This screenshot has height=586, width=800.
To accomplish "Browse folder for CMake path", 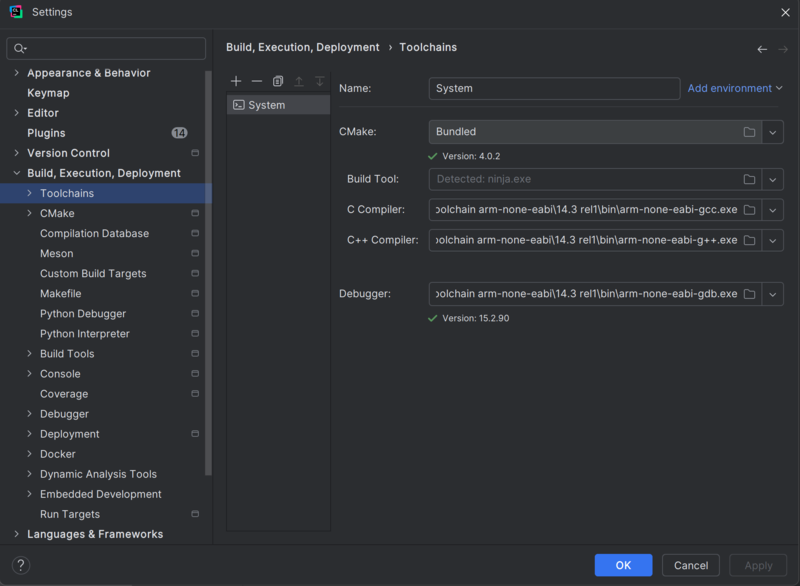I will click(749, 132).
